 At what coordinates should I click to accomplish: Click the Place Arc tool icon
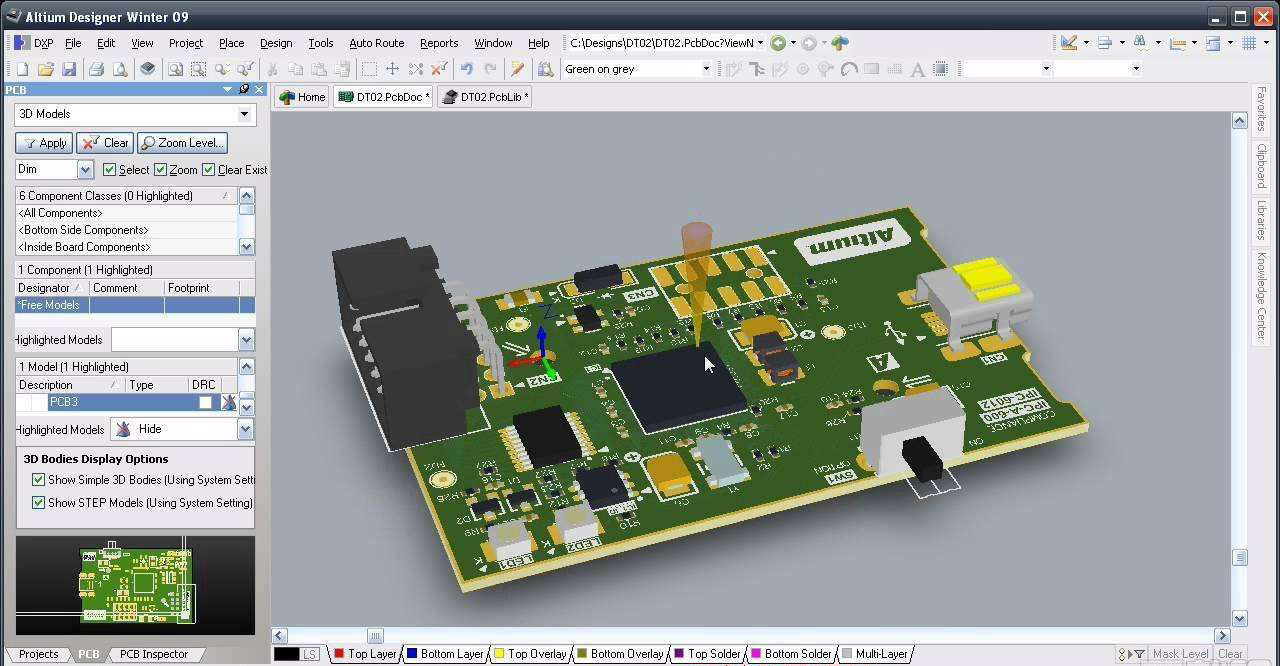(849, 69)
